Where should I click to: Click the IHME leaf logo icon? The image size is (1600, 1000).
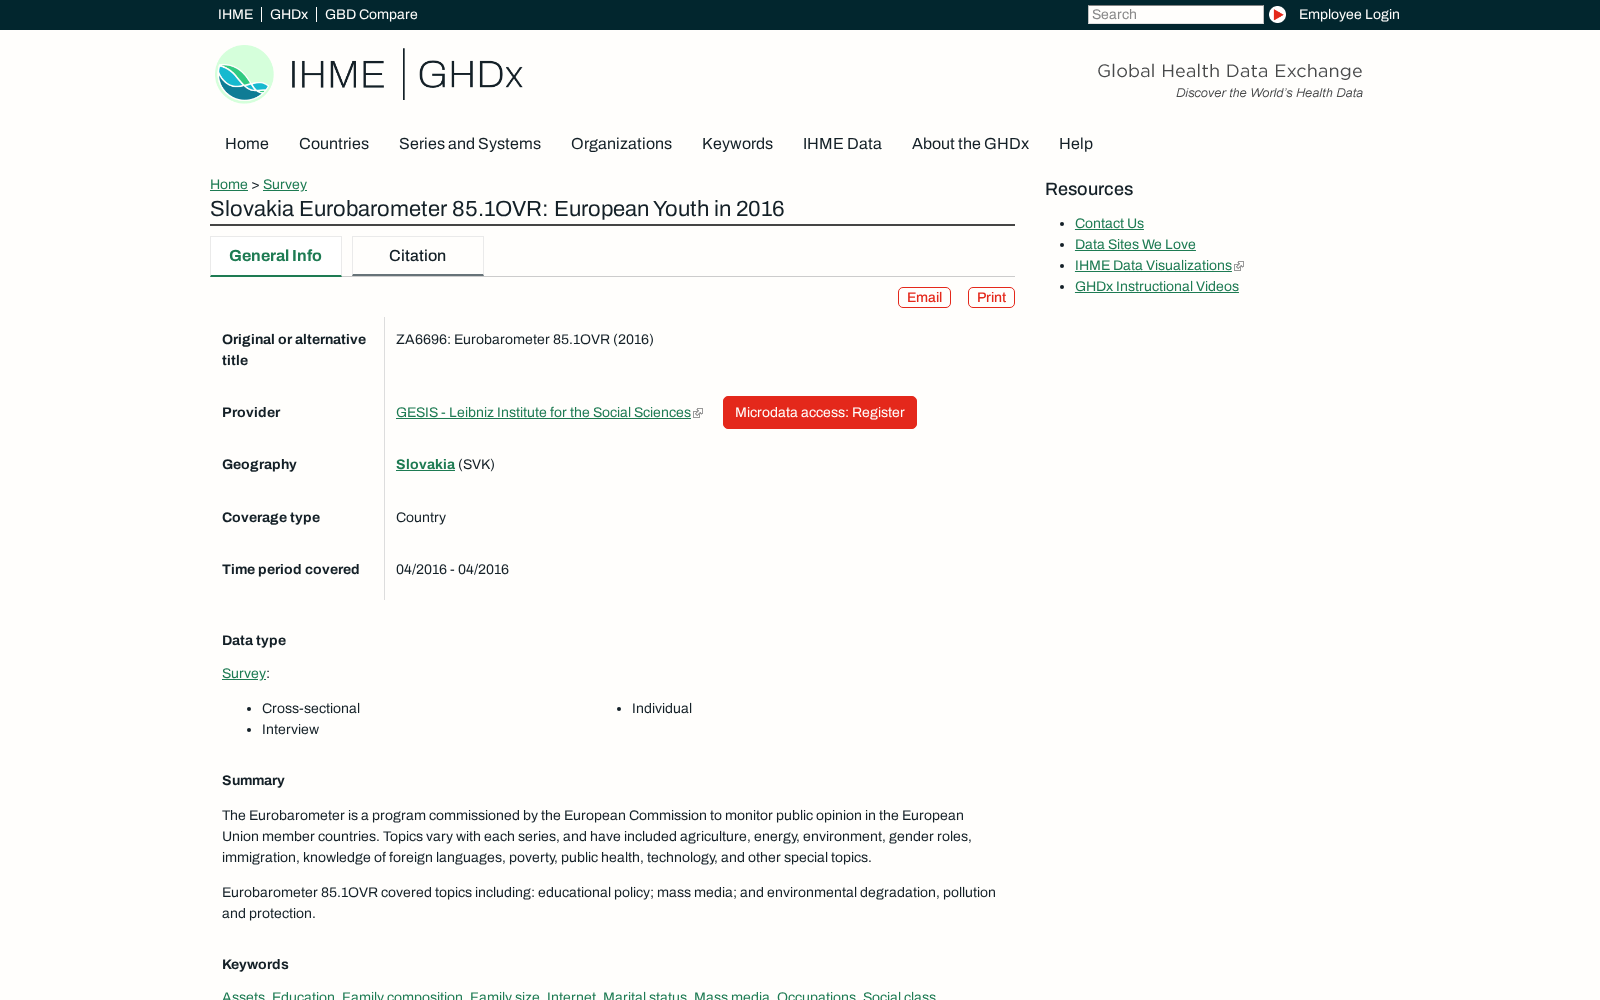pos(244,73)
